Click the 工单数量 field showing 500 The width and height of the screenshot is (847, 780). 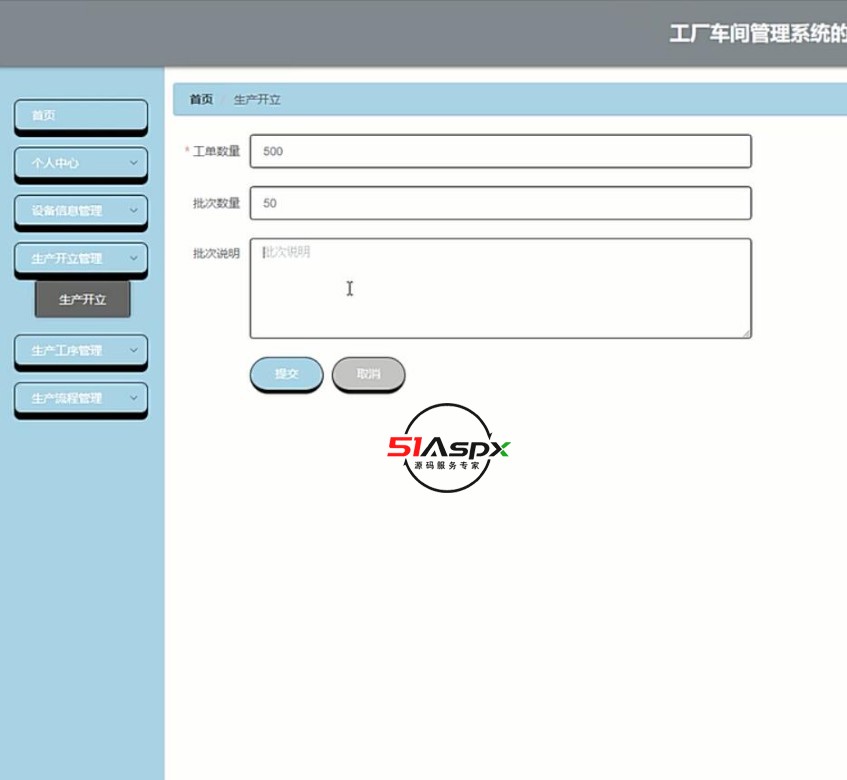[x=500, y=151]
